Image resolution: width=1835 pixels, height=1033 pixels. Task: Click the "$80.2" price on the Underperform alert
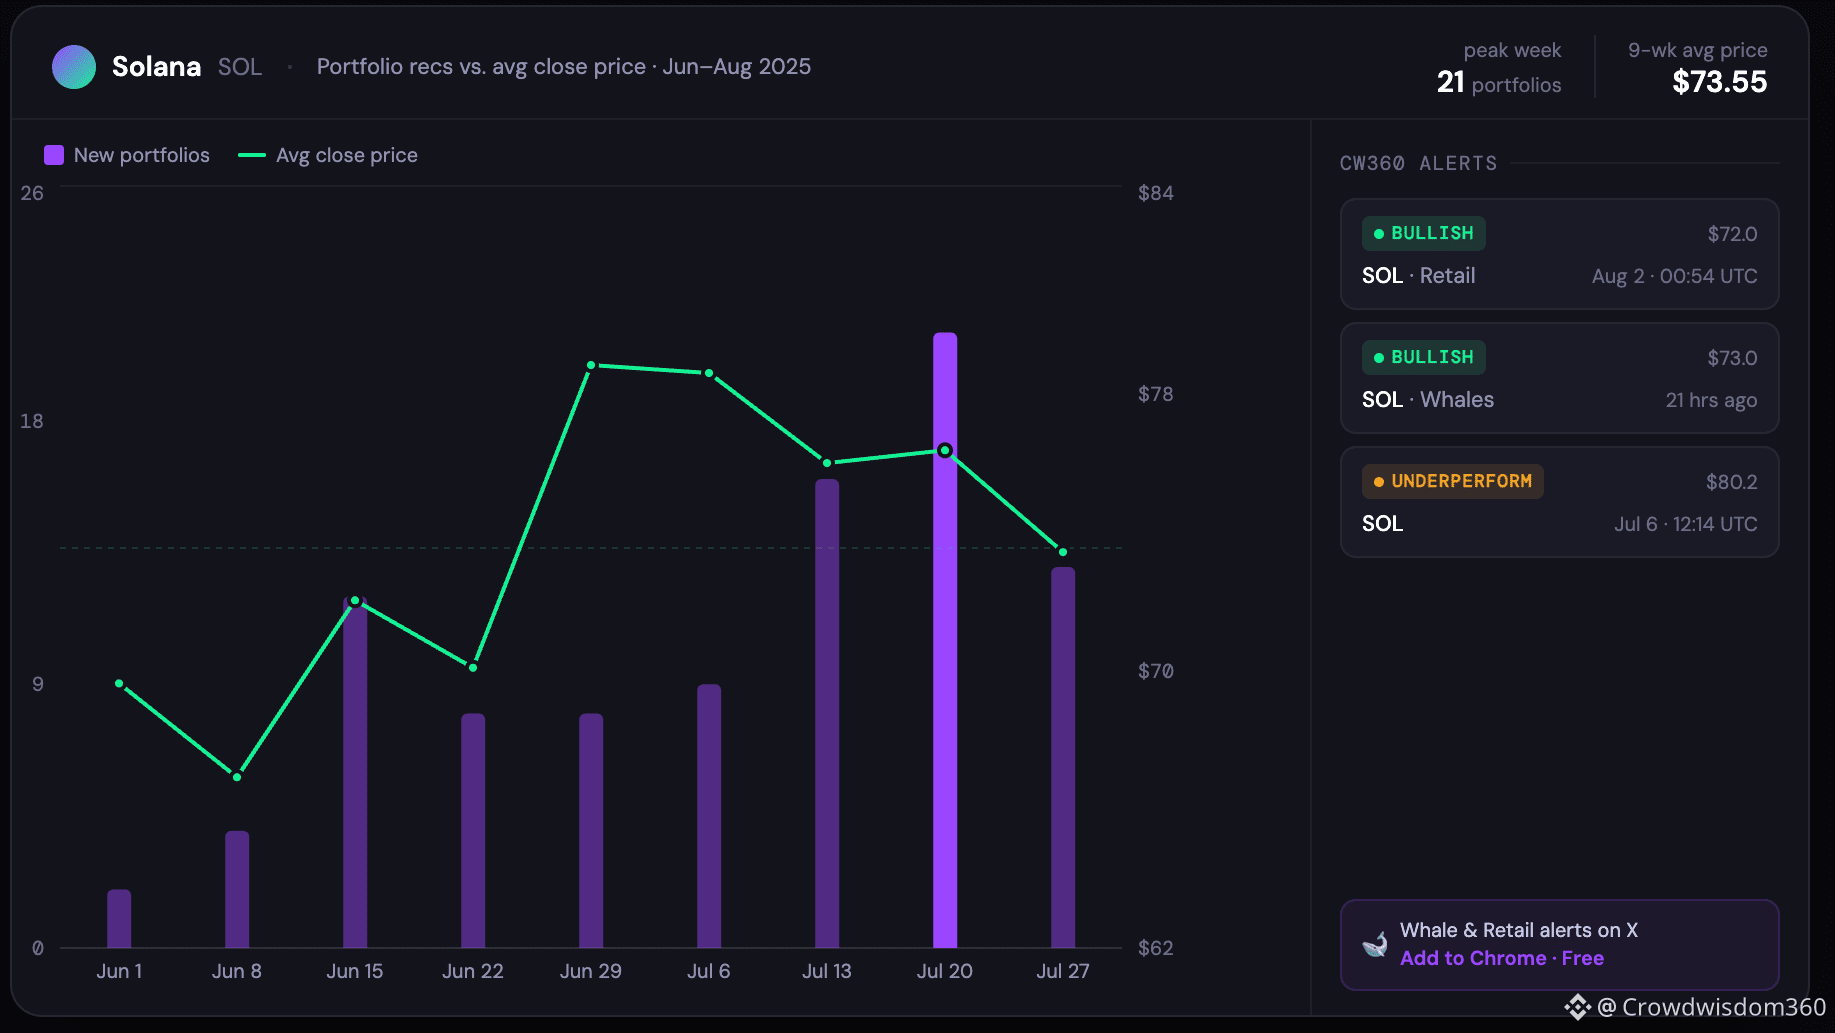pyautogui.click(x=1732, y=482)
